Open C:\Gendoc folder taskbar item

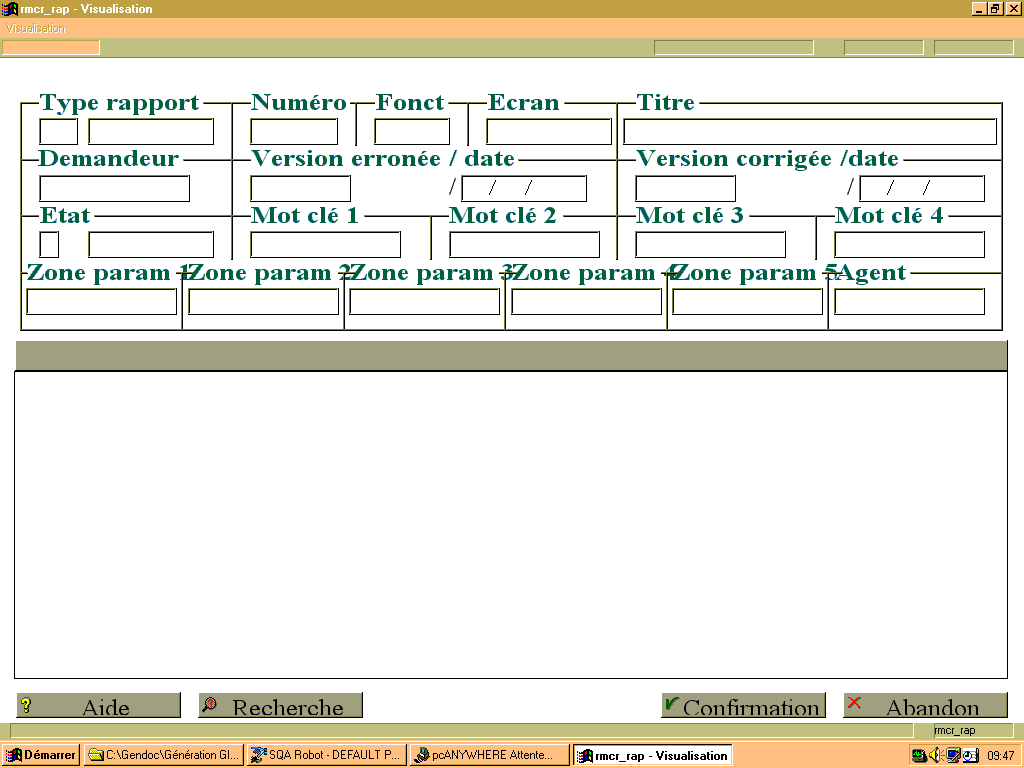coord(164,755)
